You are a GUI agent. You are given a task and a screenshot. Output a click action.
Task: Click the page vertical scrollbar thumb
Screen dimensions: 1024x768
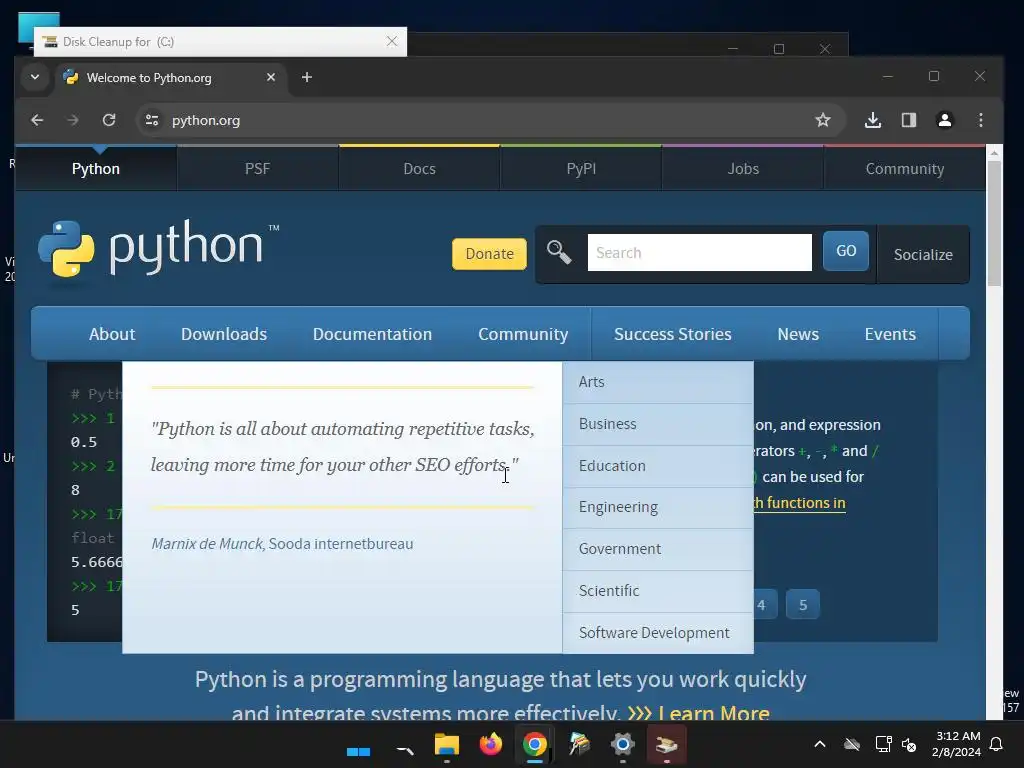(x=994, y=223)
